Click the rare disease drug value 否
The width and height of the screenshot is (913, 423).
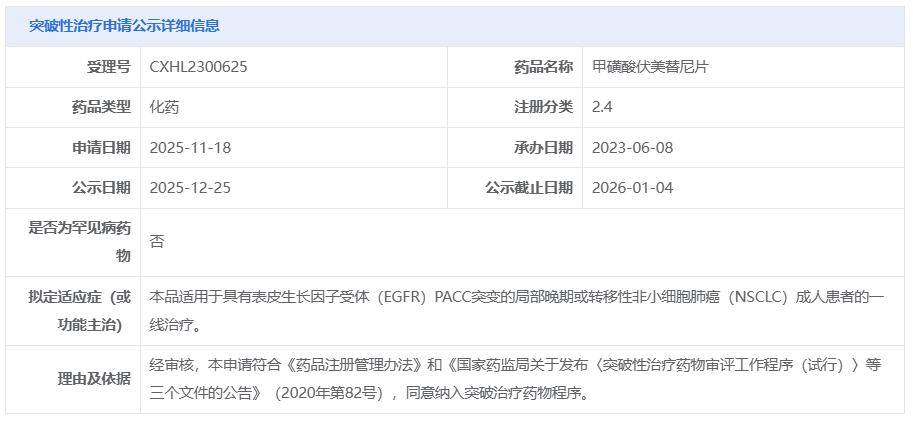[x=157, y=241]
